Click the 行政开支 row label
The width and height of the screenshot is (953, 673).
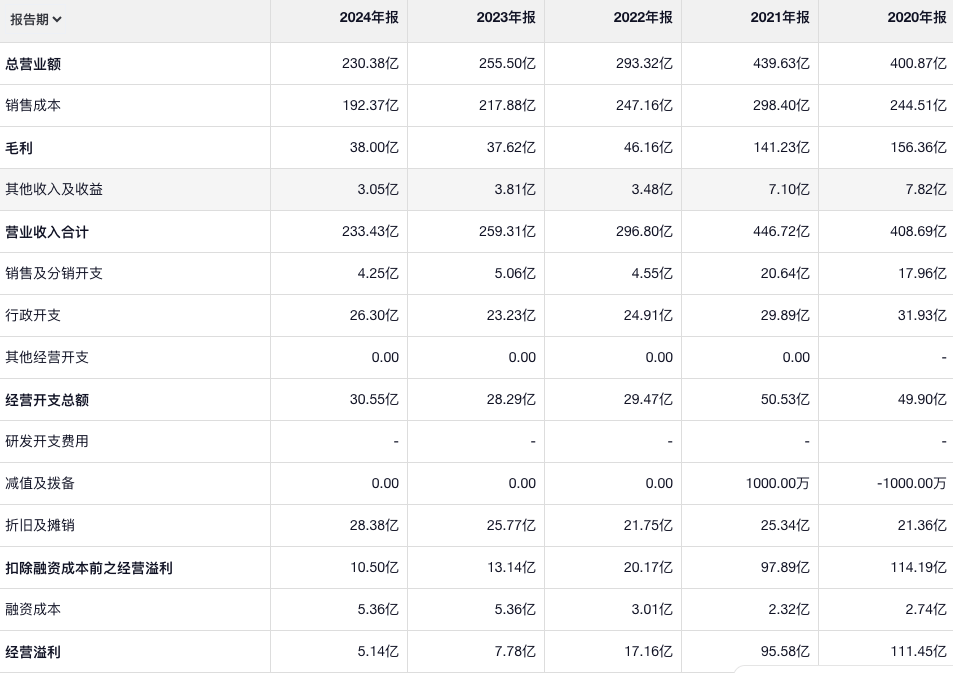(x=33, y=315)
